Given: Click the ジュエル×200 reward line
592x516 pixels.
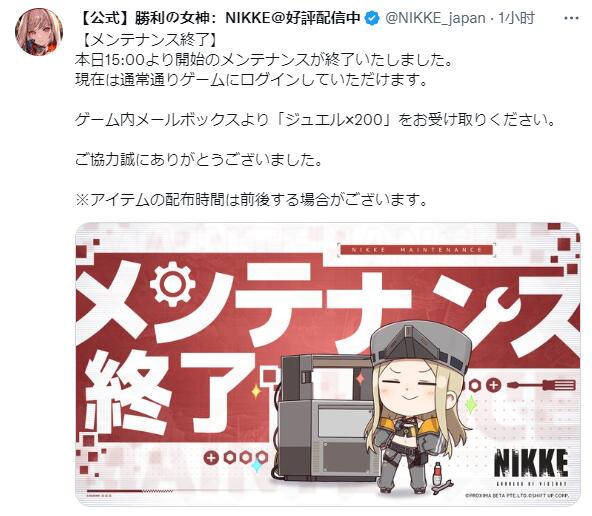Looking at the screenshot, I should [316, 120].
